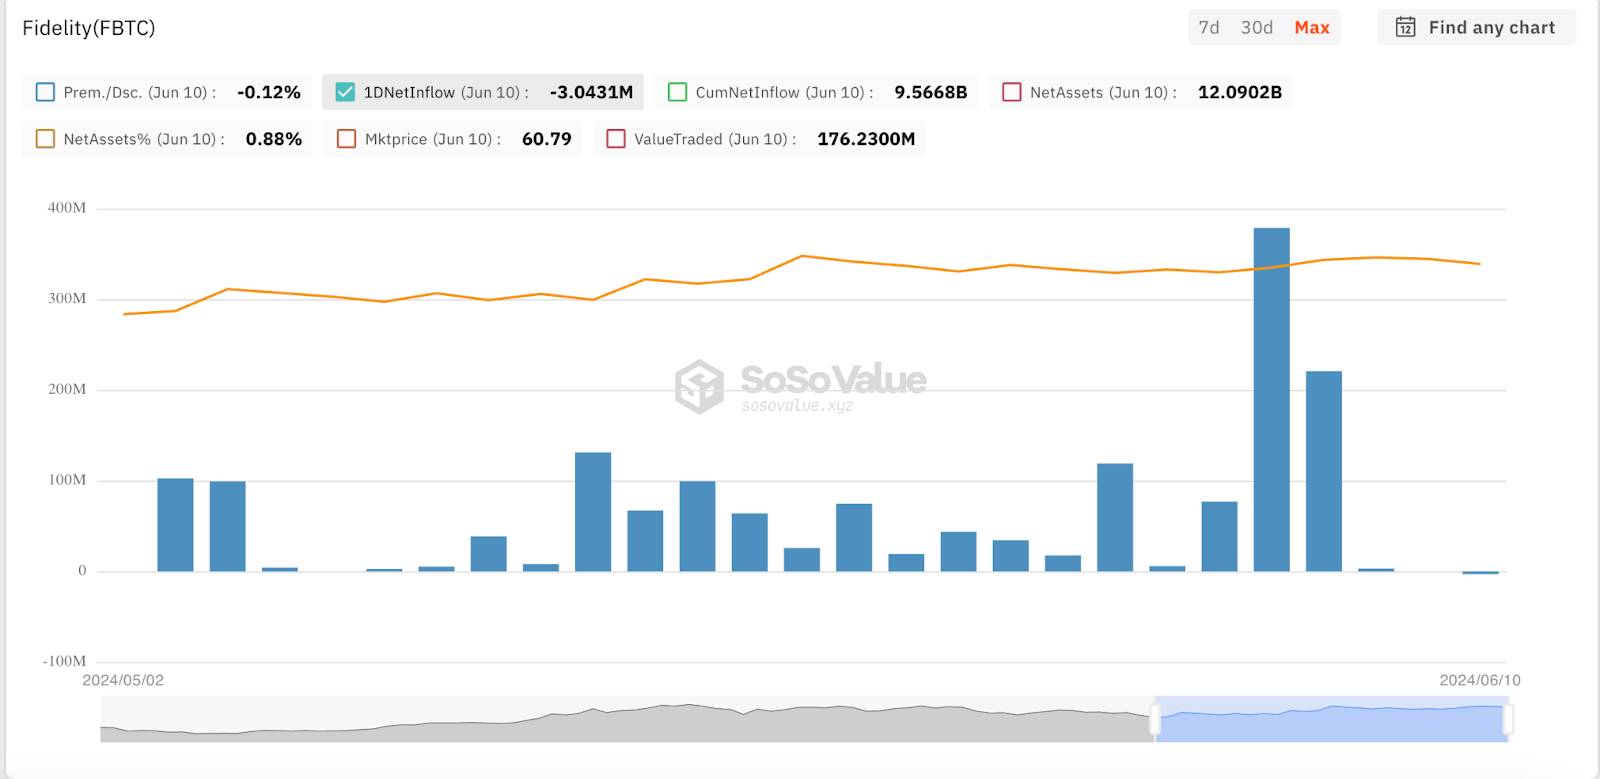The image size is (1600, 779).
Task: Enable the Prem./Dsc. checkbox
Action: [45, 92]
